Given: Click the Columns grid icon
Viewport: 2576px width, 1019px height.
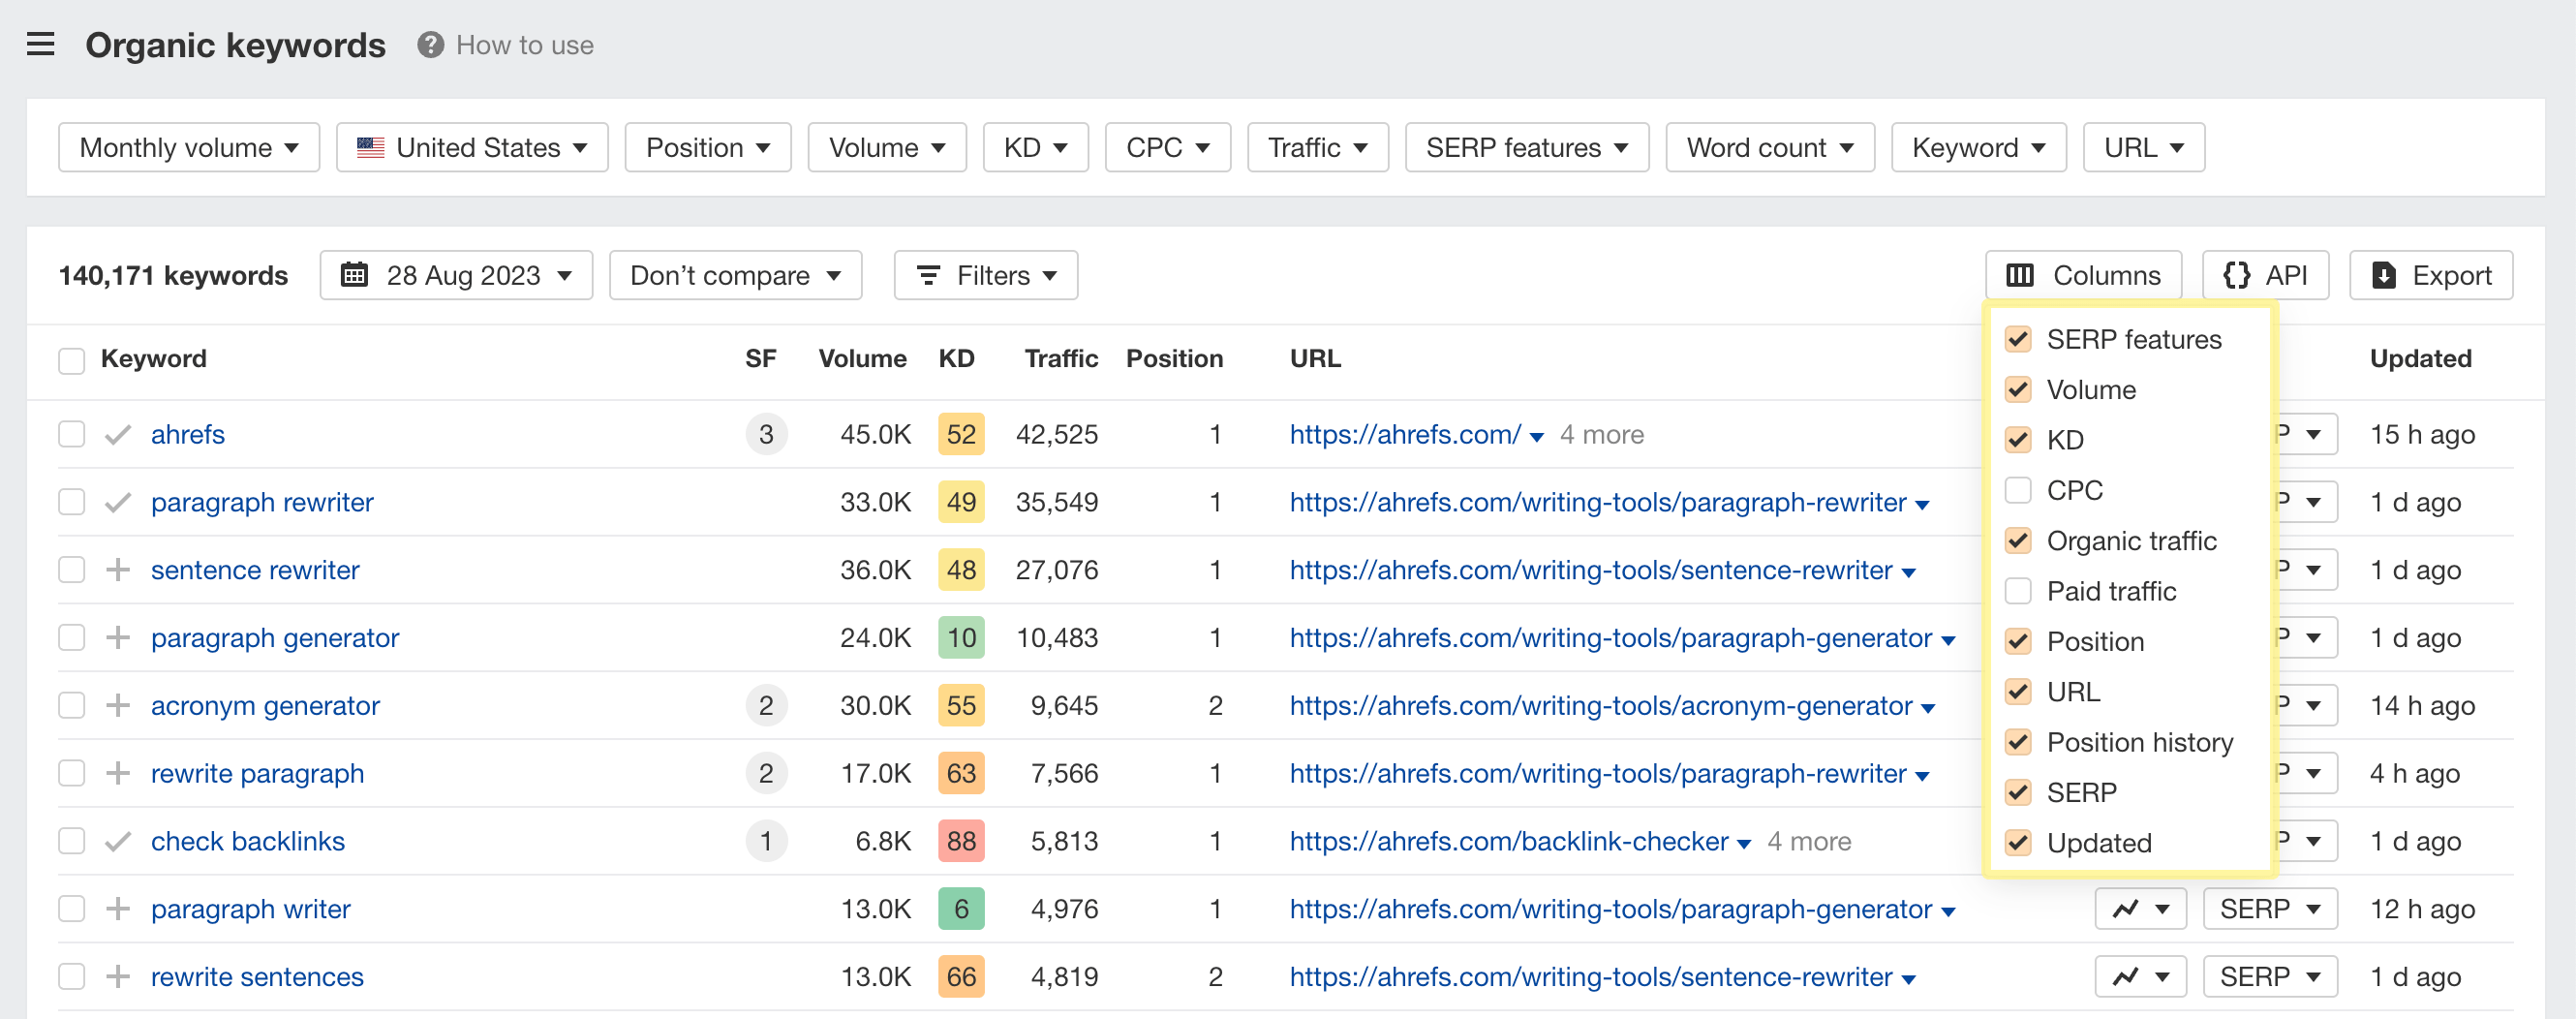Looking at the screenshot, I should pyautogui.click(x=2022, y=275).
